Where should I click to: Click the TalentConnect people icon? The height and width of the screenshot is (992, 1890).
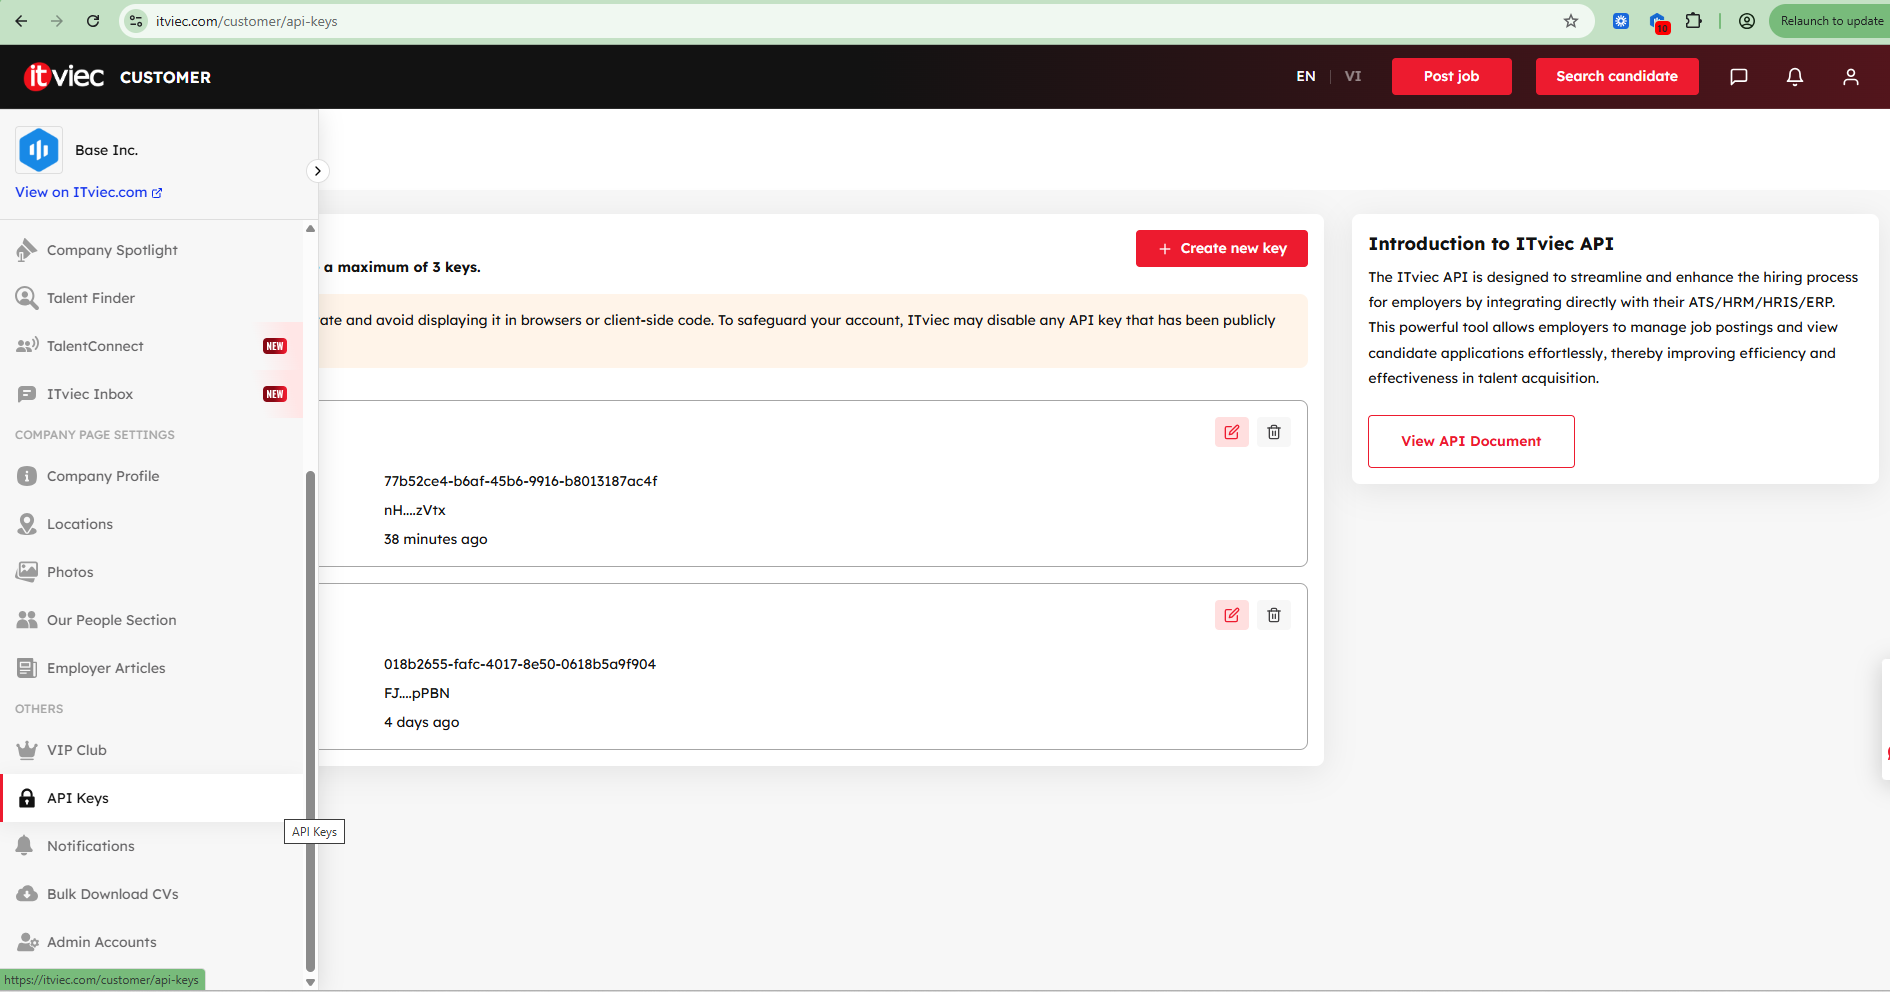(x=27, y=346)
